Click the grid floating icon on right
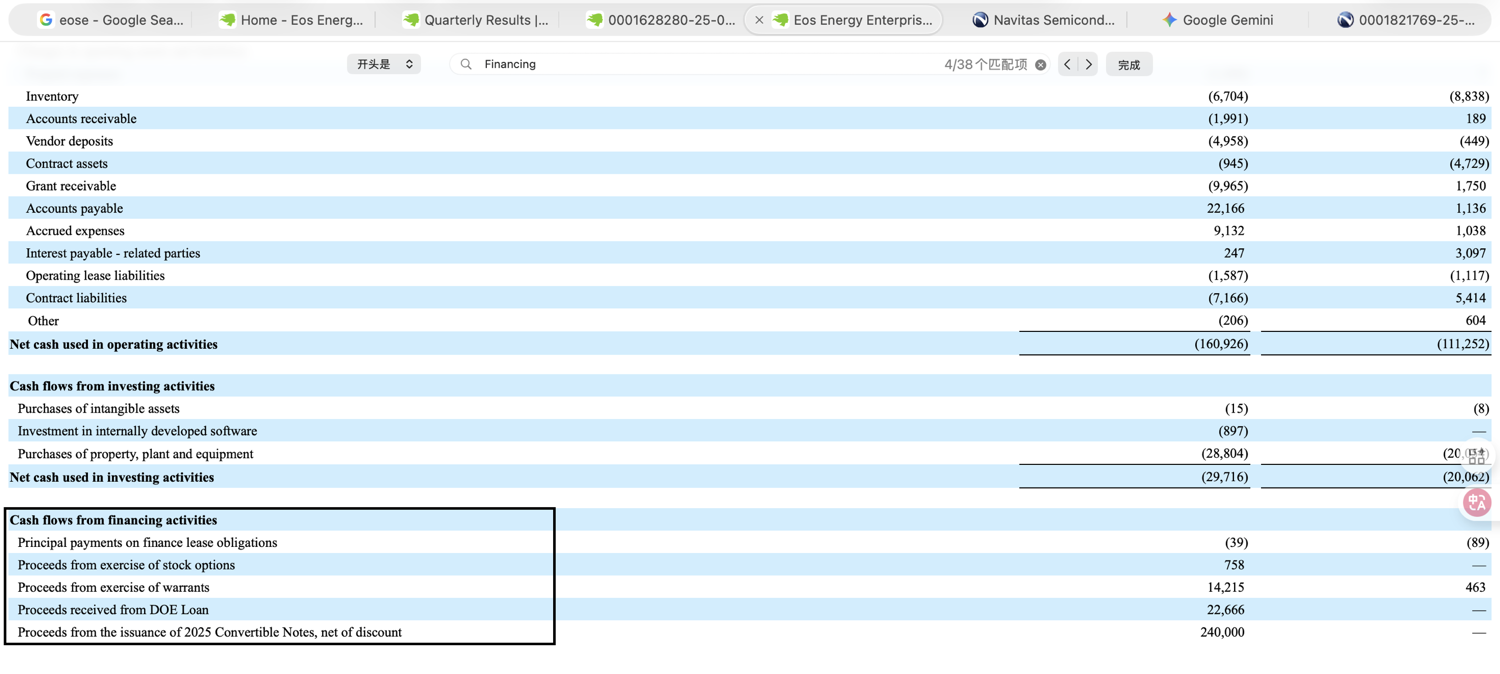 (1476, 457)
